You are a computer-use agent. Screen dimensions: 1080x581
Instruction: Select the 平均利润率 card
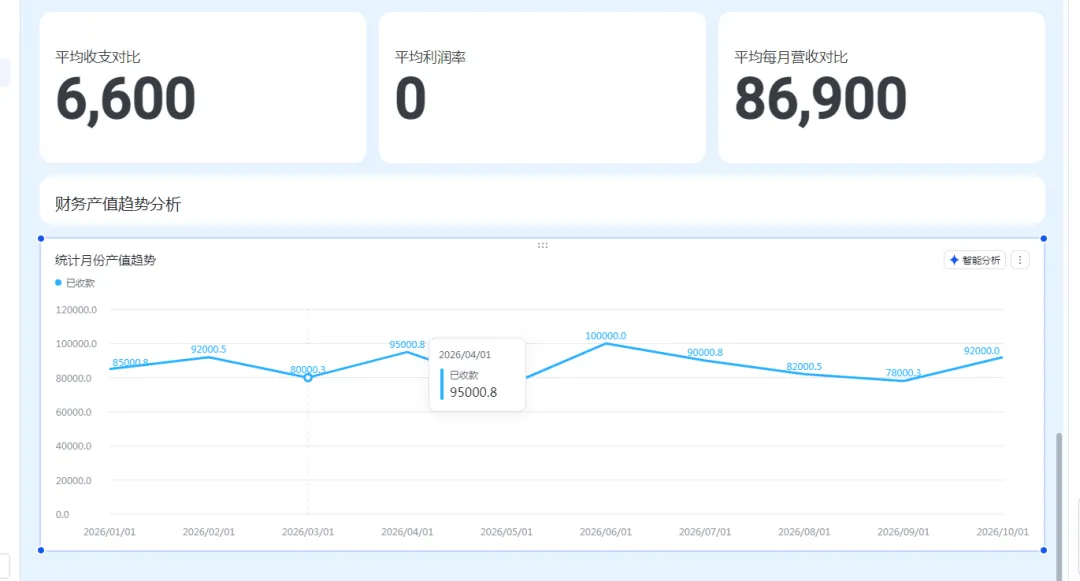(542, 87)
